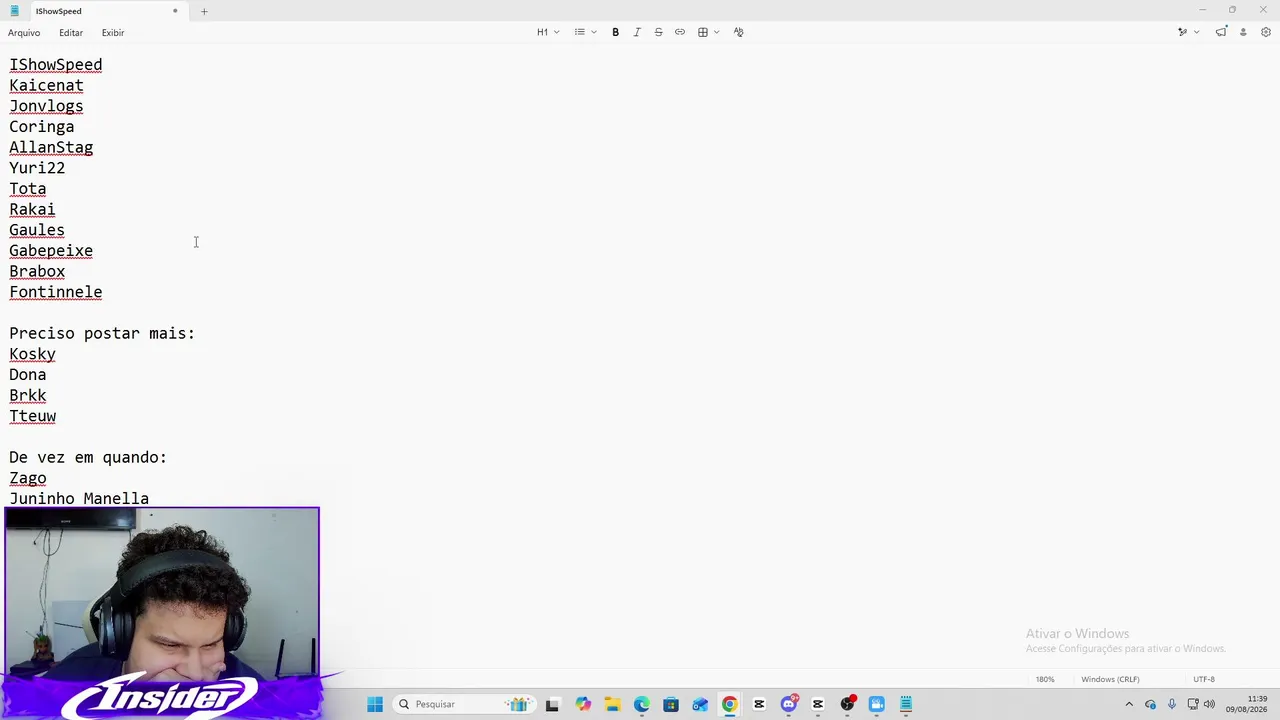Expand the AI rewrite dropdown arrow

pos(1197,32)
